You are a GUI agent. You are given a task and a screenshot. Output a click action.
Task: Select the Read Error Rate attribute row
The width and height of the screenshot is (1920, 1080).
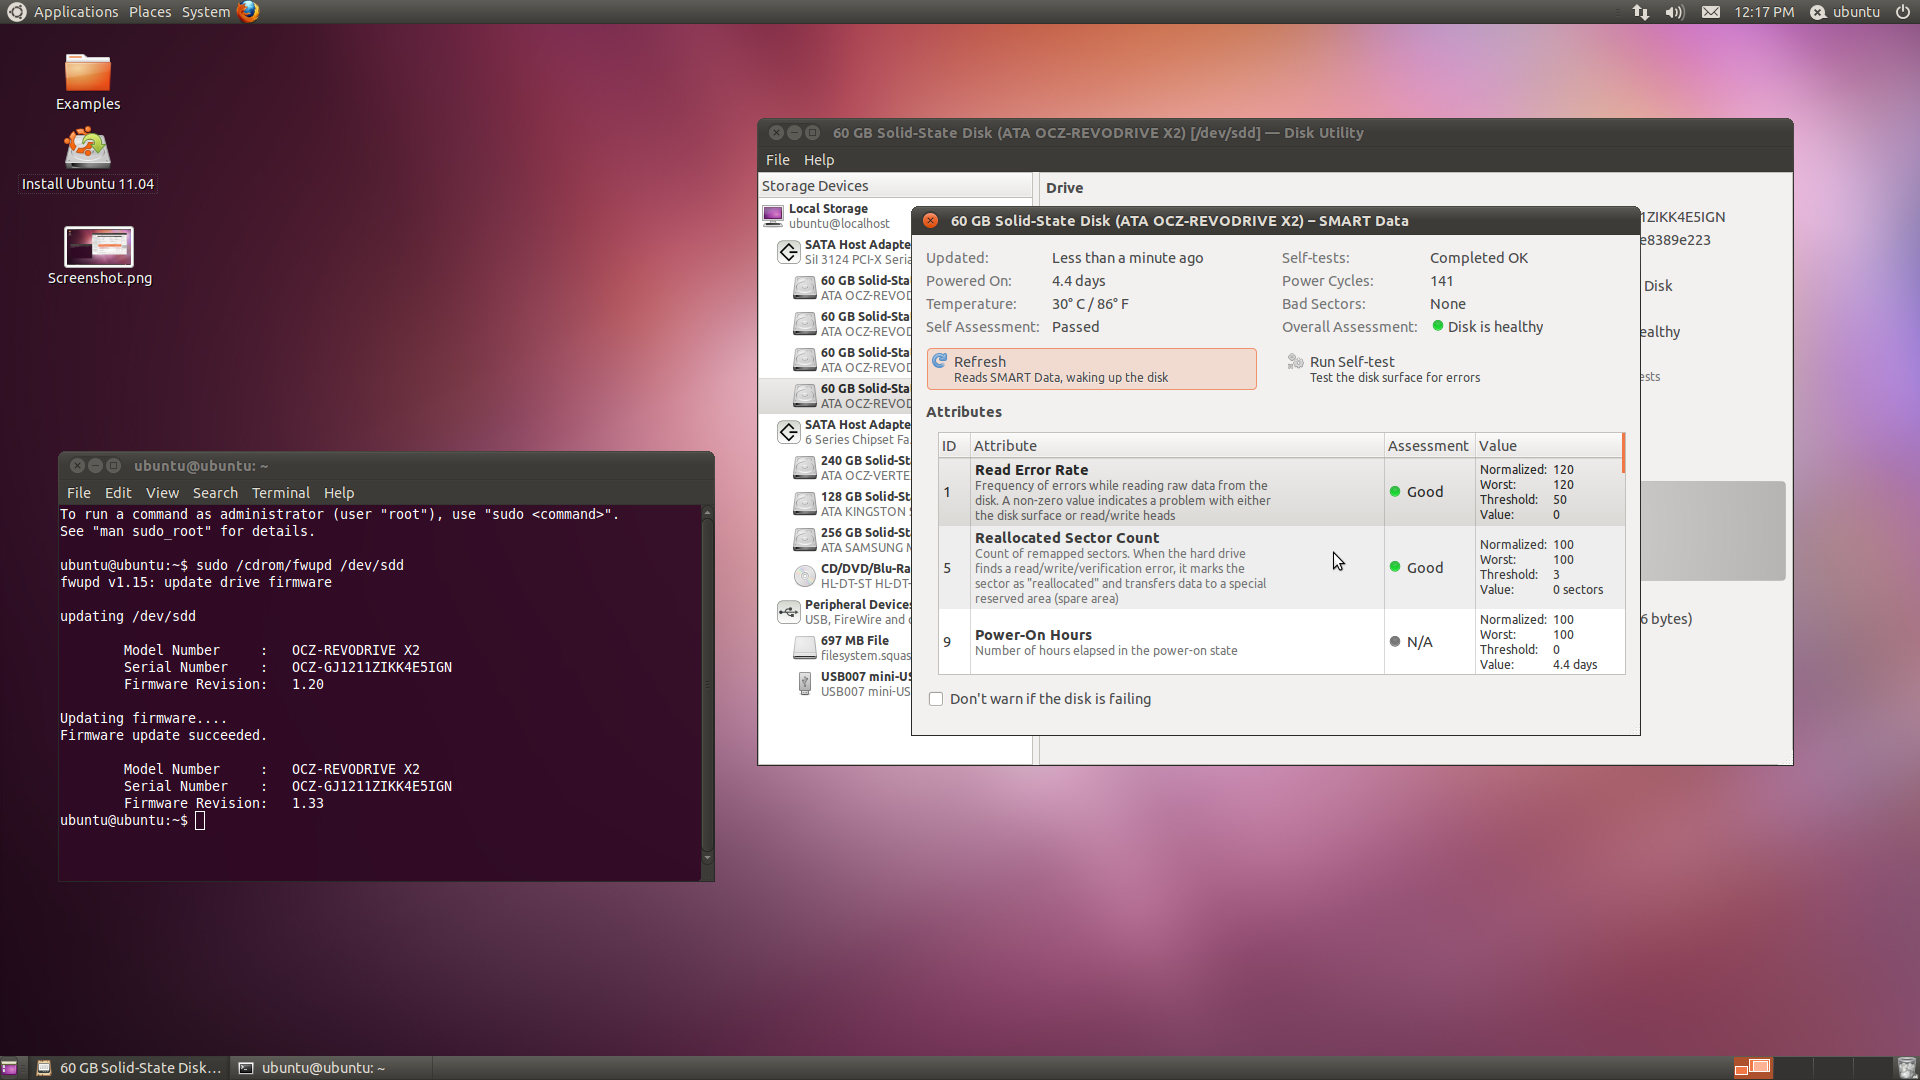click(x=1280, y=492)
